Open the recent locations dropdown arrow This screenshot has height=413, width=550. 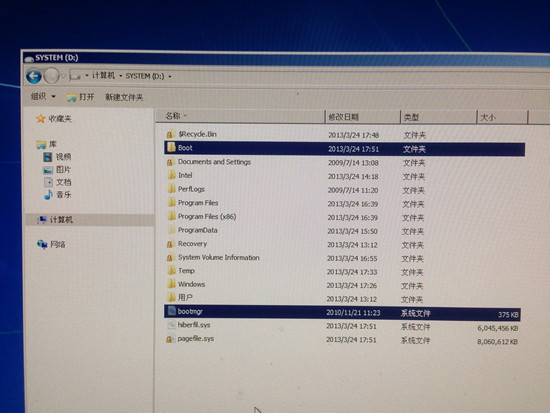point(63,75)
